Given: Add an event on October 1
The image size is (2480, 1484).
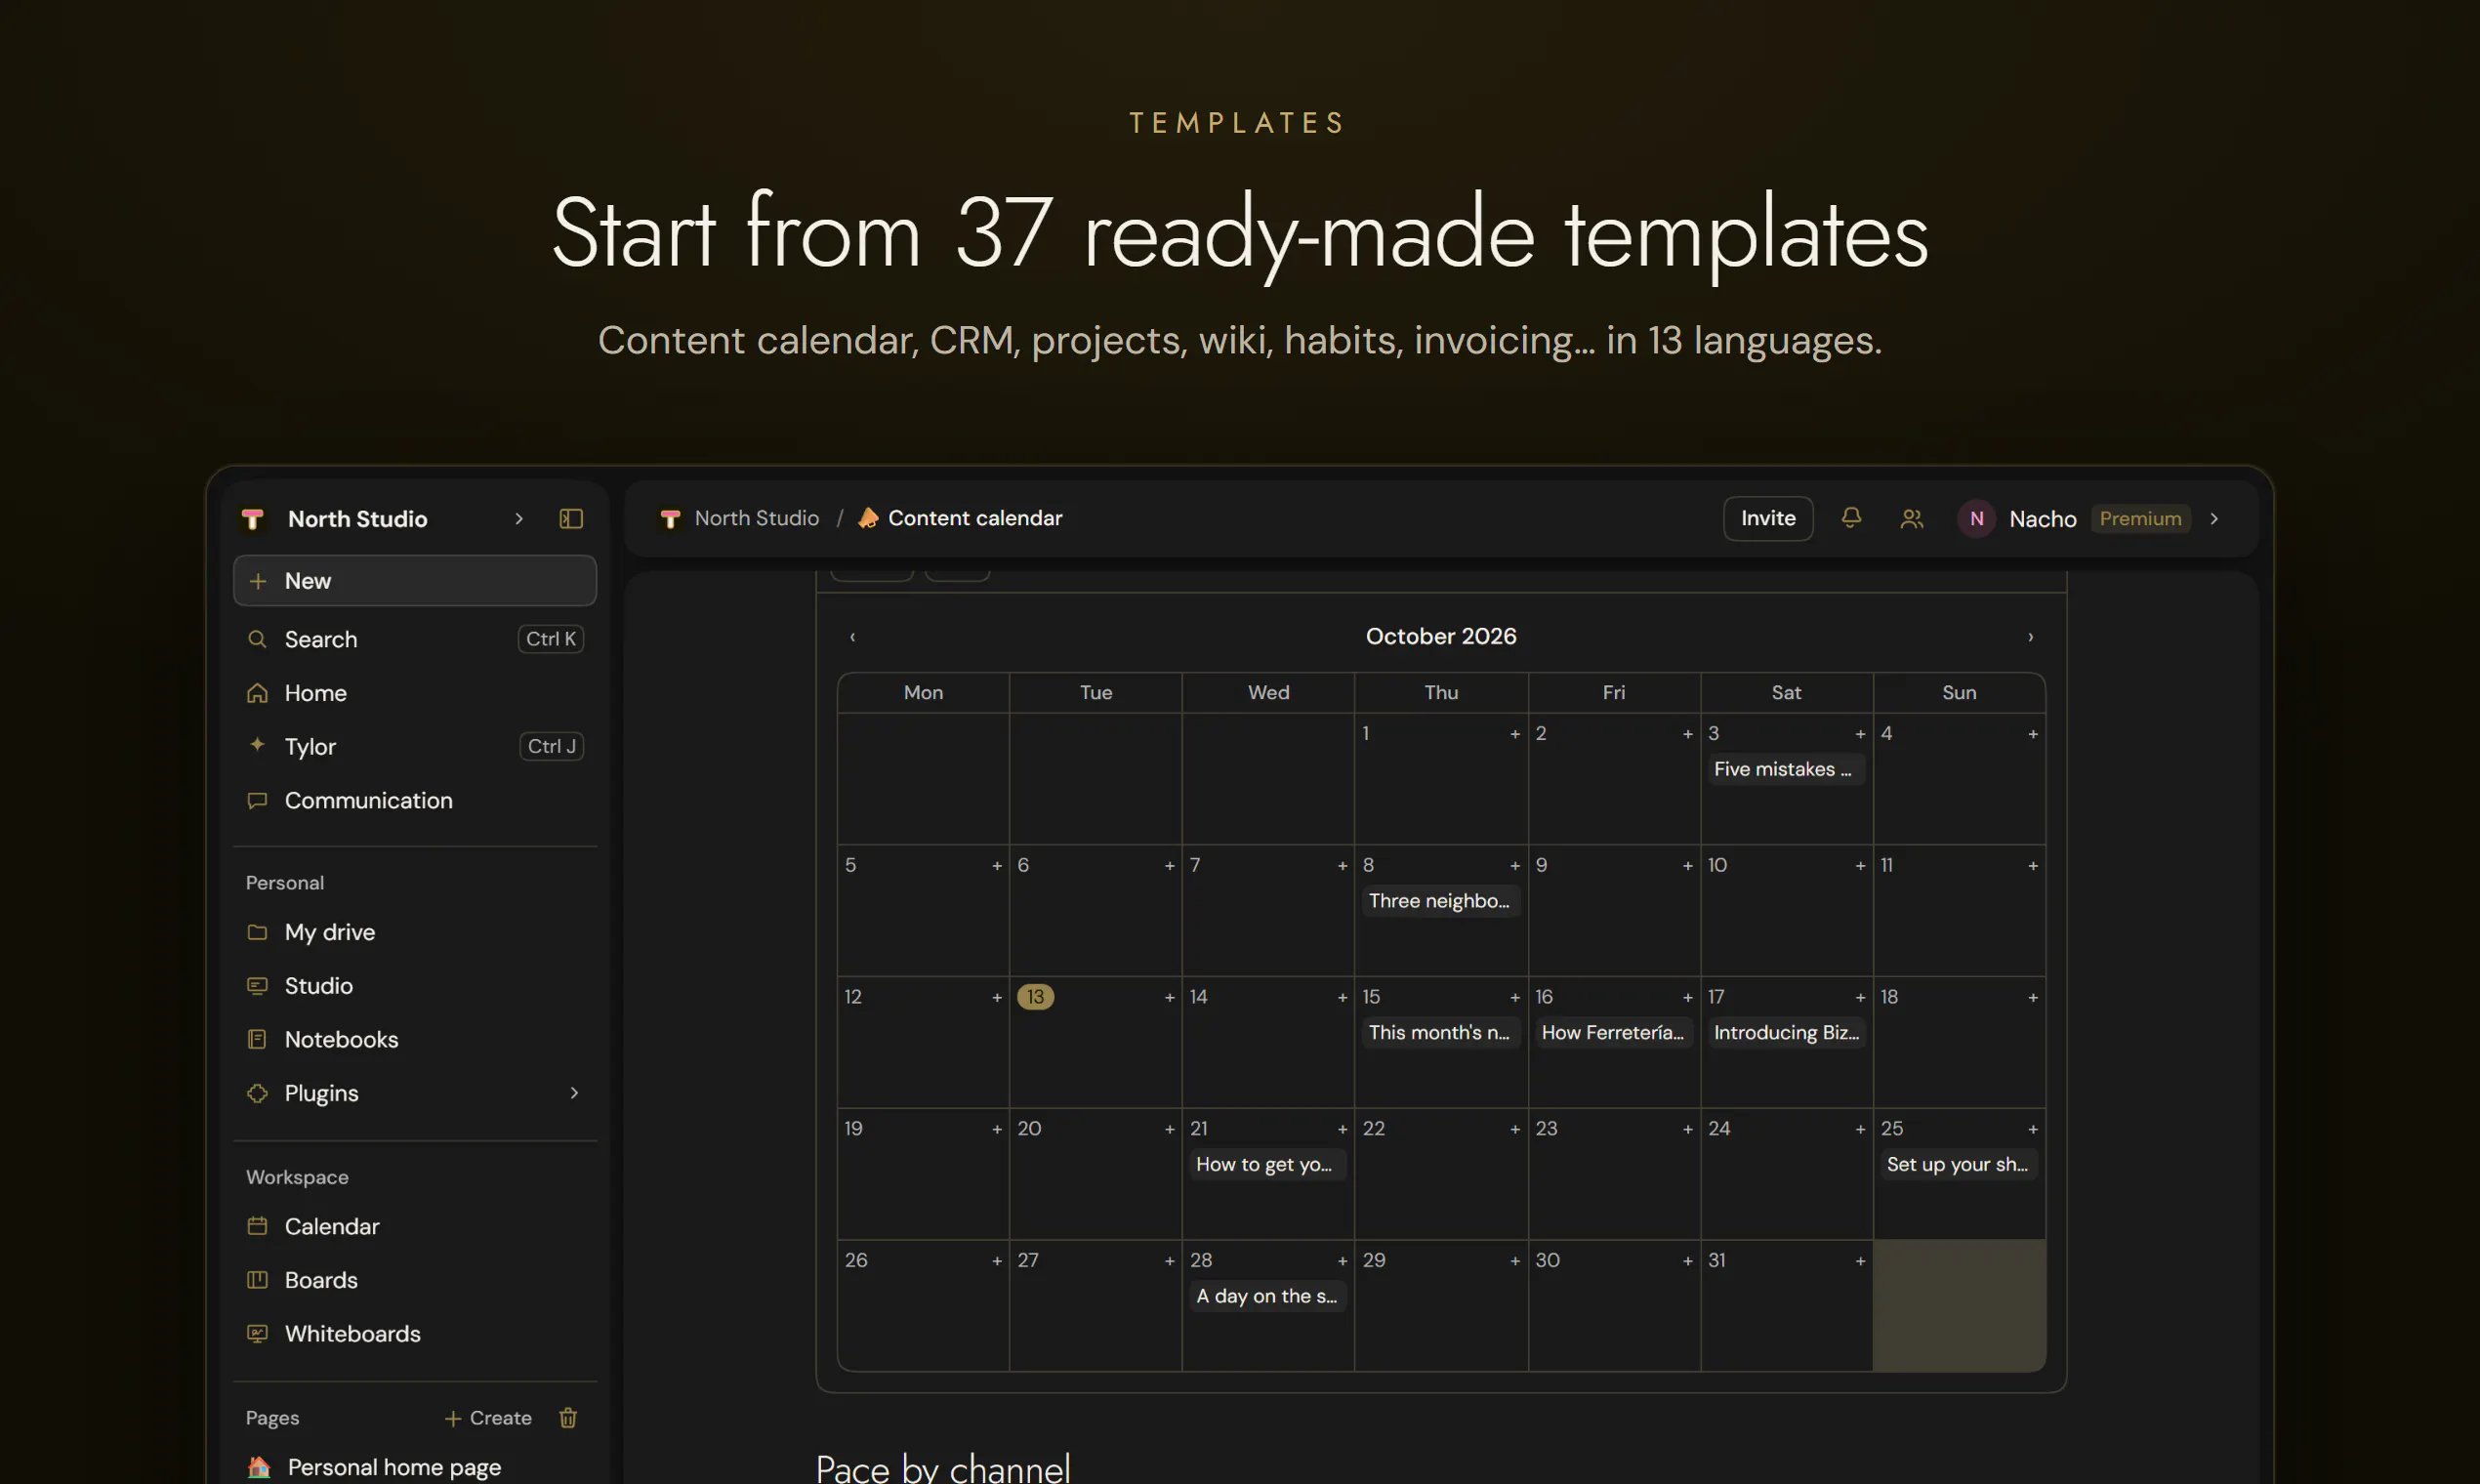Looking at the screenshot, I should pyautogui.click(x=1514, y=734).
